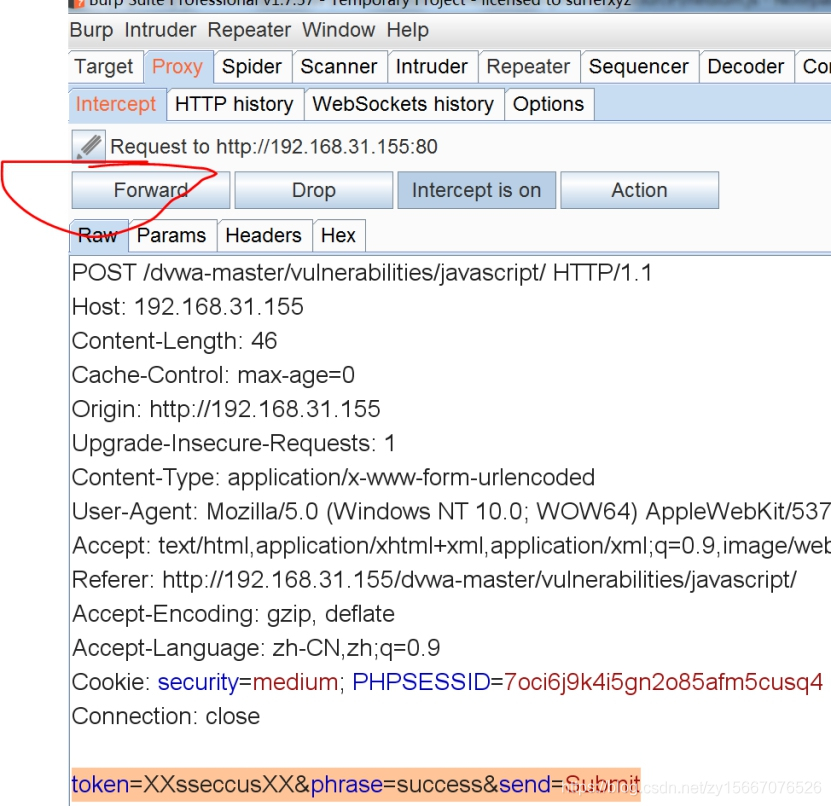Drop the intercepted request
Viewport: 831px width, 806px height.
point(314,190)
